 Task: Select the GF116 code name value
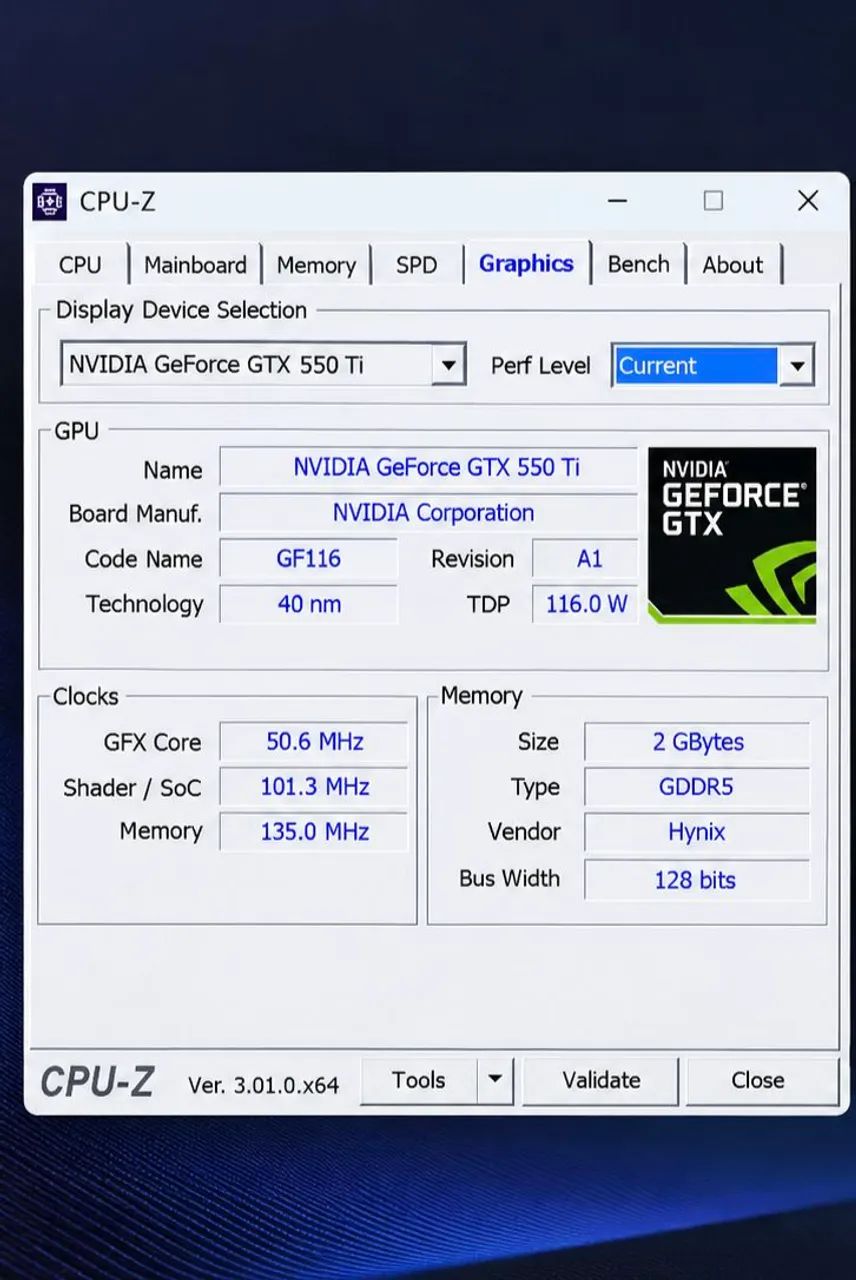tap(309, 558)
